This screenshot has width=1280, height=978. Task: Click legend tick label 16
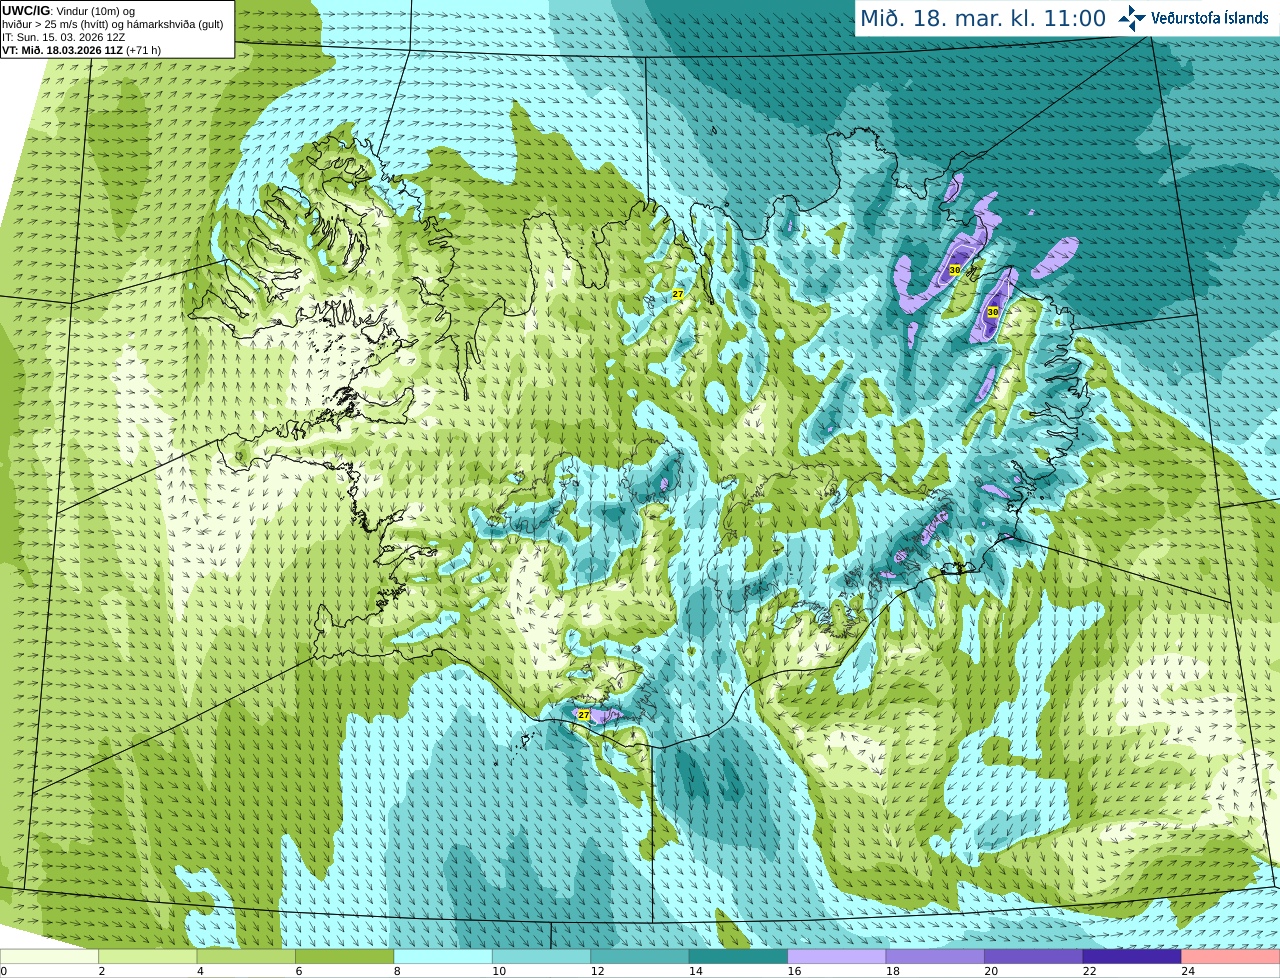794,971
